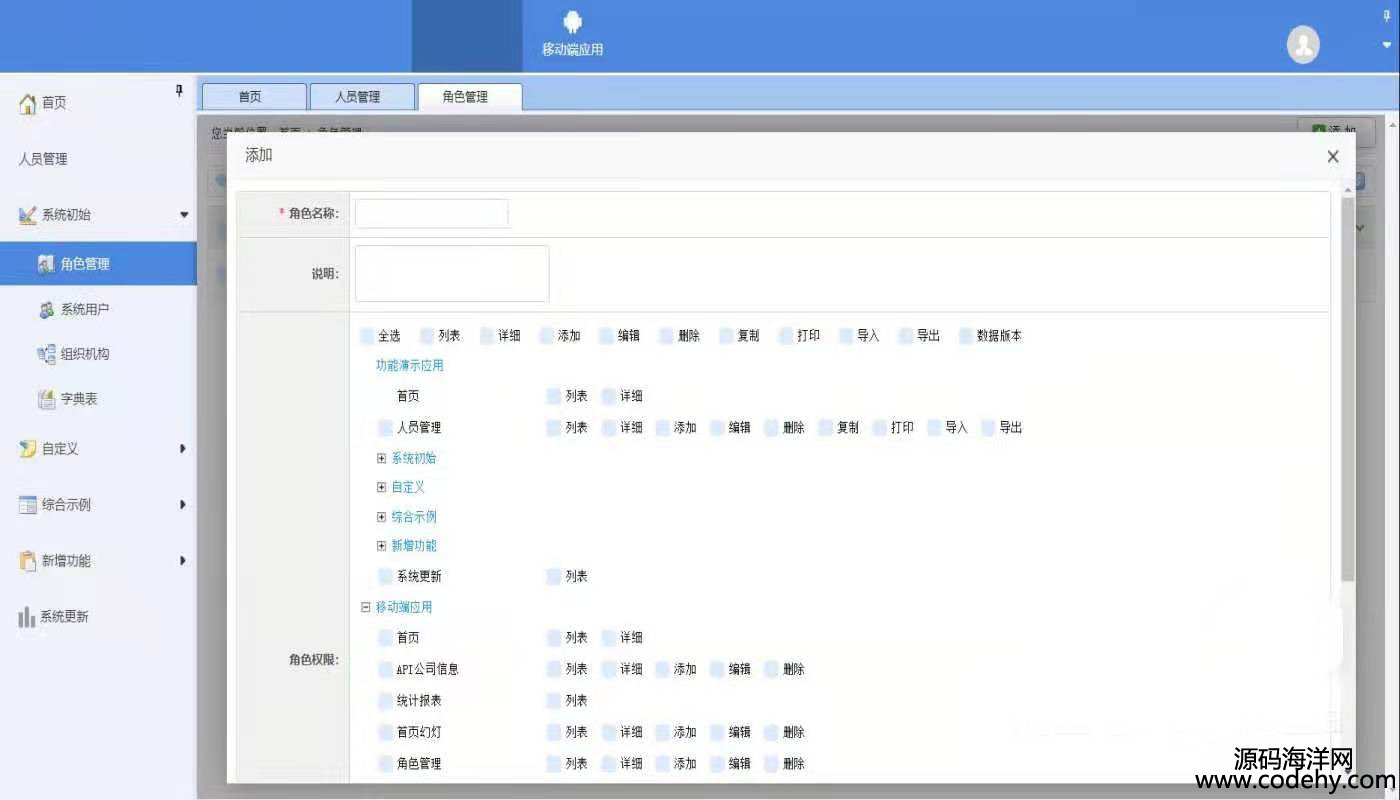Click the 说明 text area
Screen dimensions: 1400x800
point(452,273)
